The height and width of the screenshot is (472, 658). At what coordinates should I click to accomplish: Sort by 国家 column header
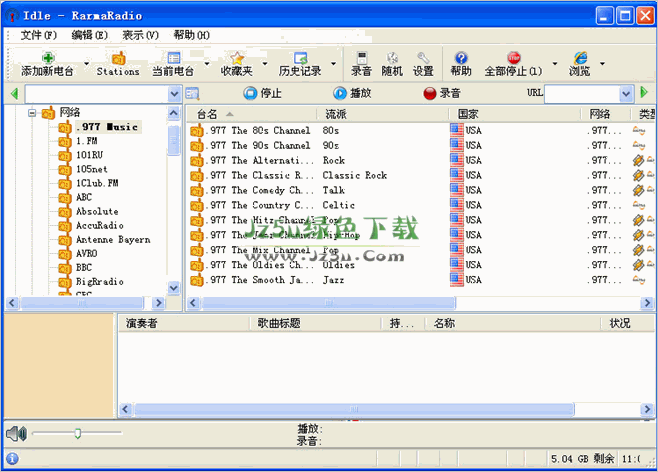click(x=514, y=114)
